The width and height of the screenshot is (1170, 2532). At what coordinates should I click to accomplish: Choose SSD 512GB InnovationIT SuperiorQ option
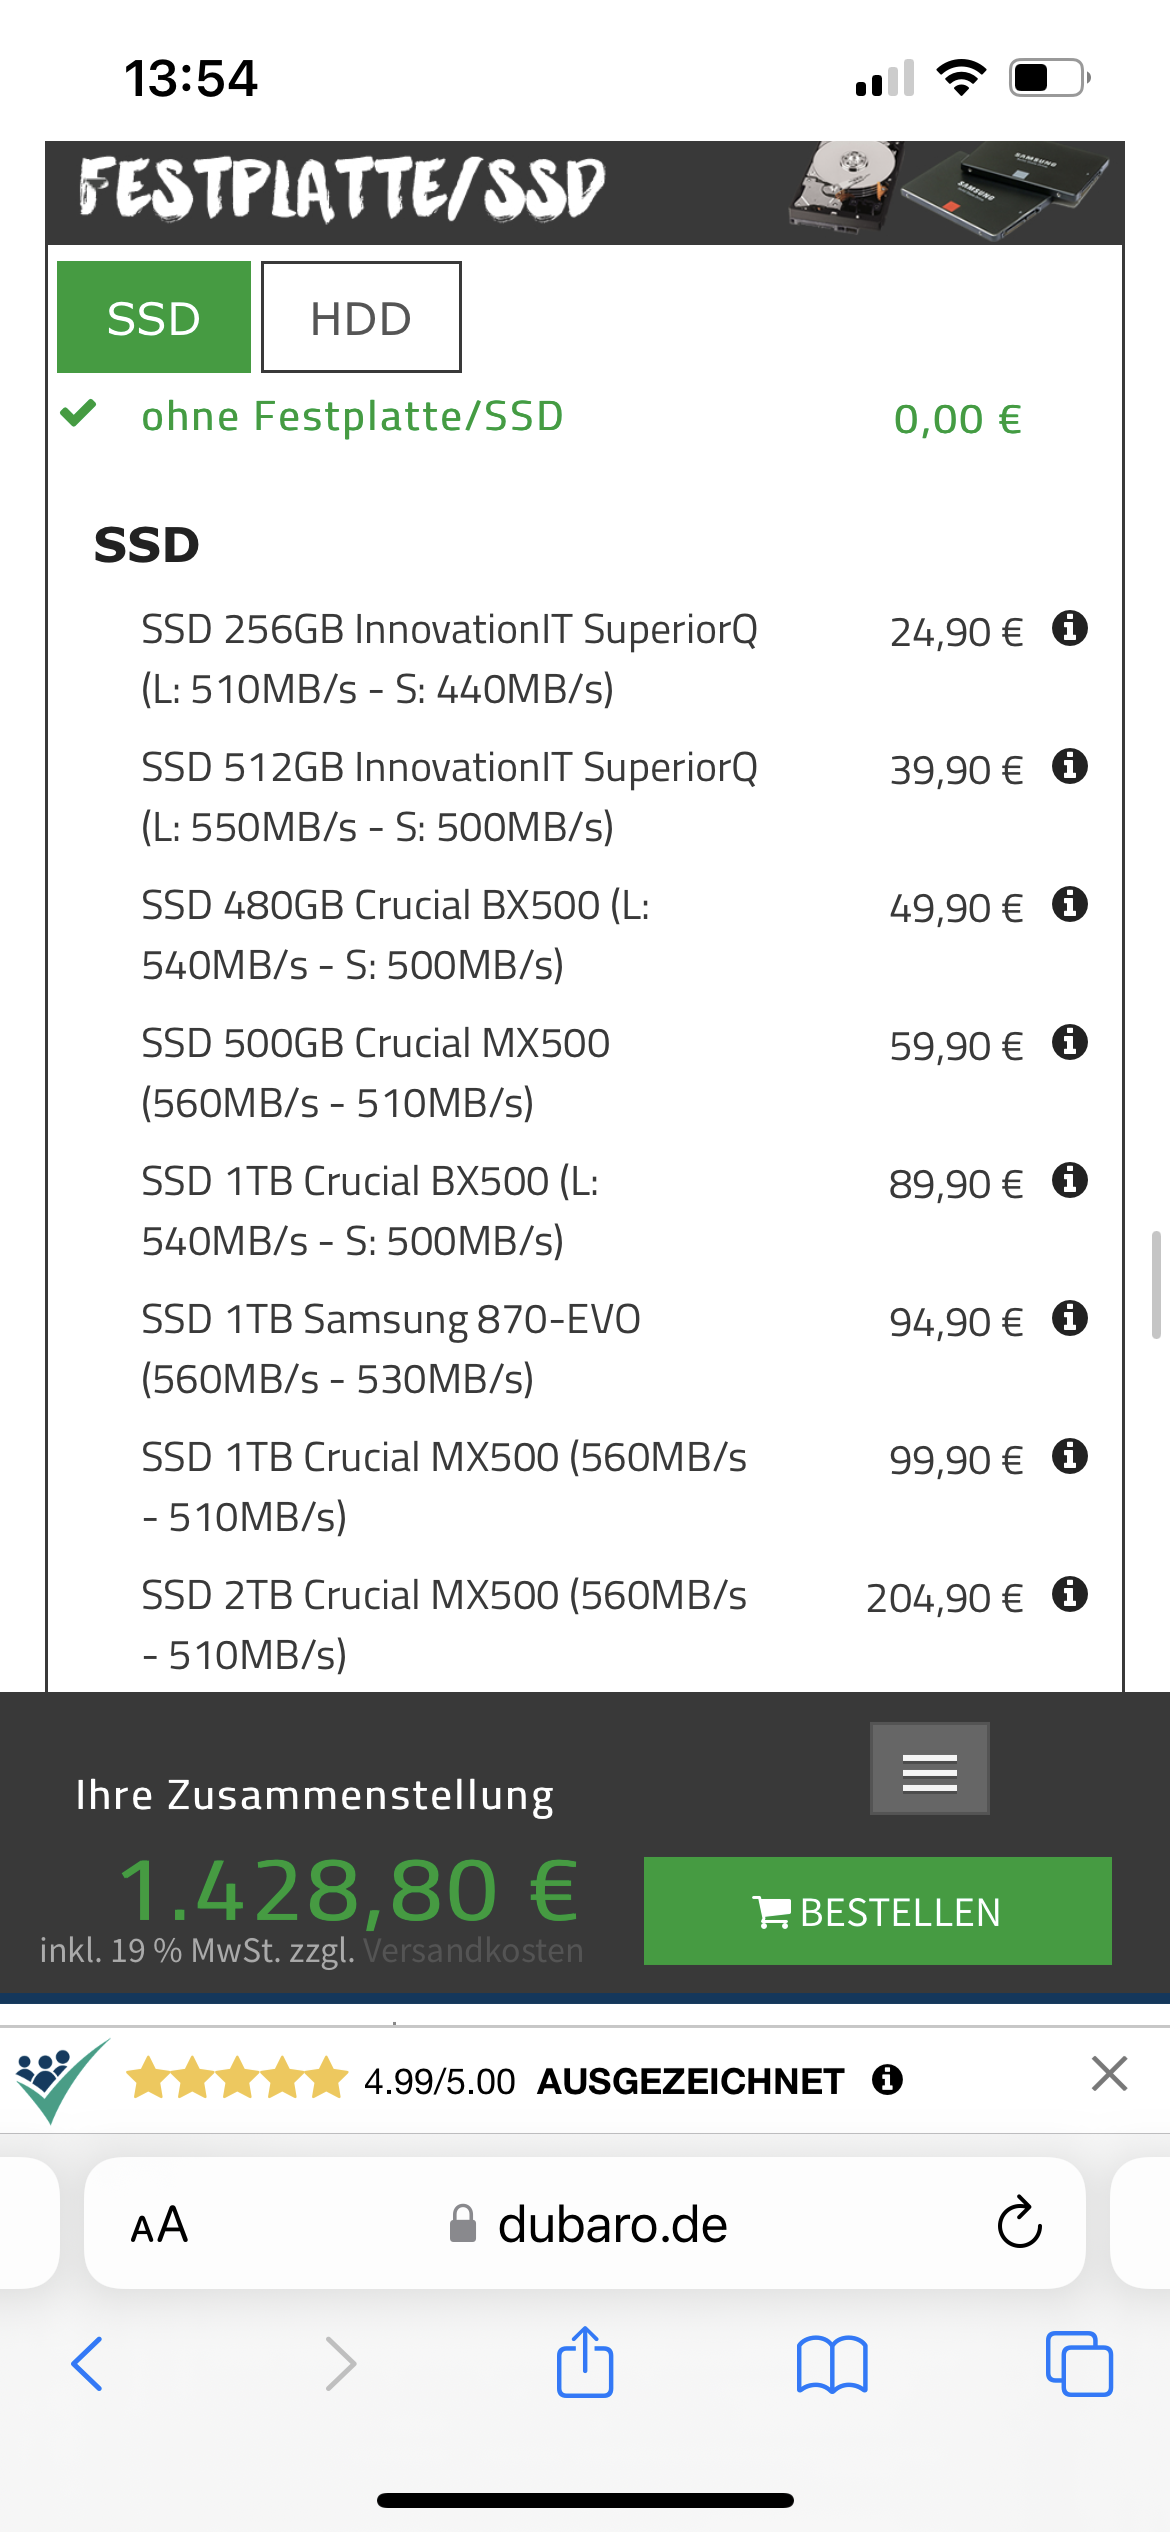tap(449, 797)
